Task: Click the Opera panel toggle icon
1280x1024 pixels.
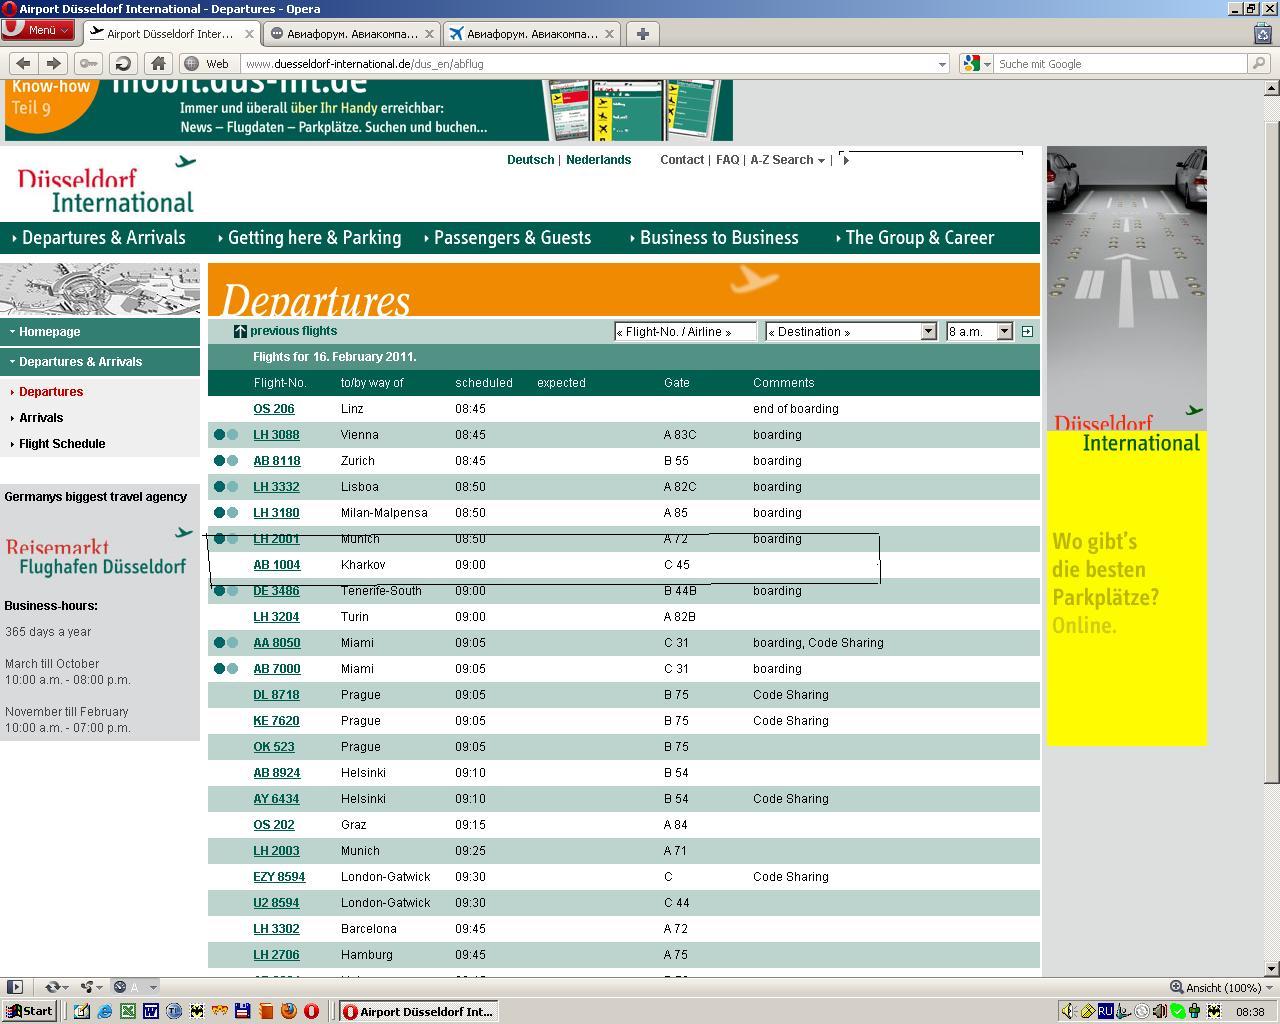Action: 15,987
